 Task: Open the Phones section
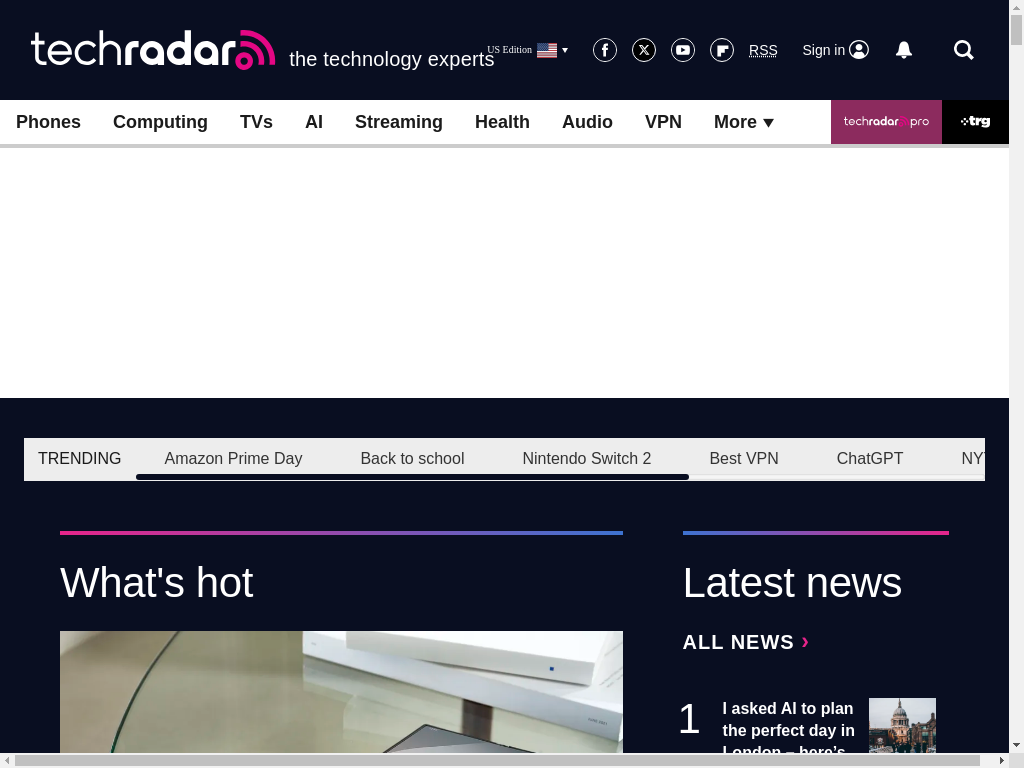click(48, 122)
